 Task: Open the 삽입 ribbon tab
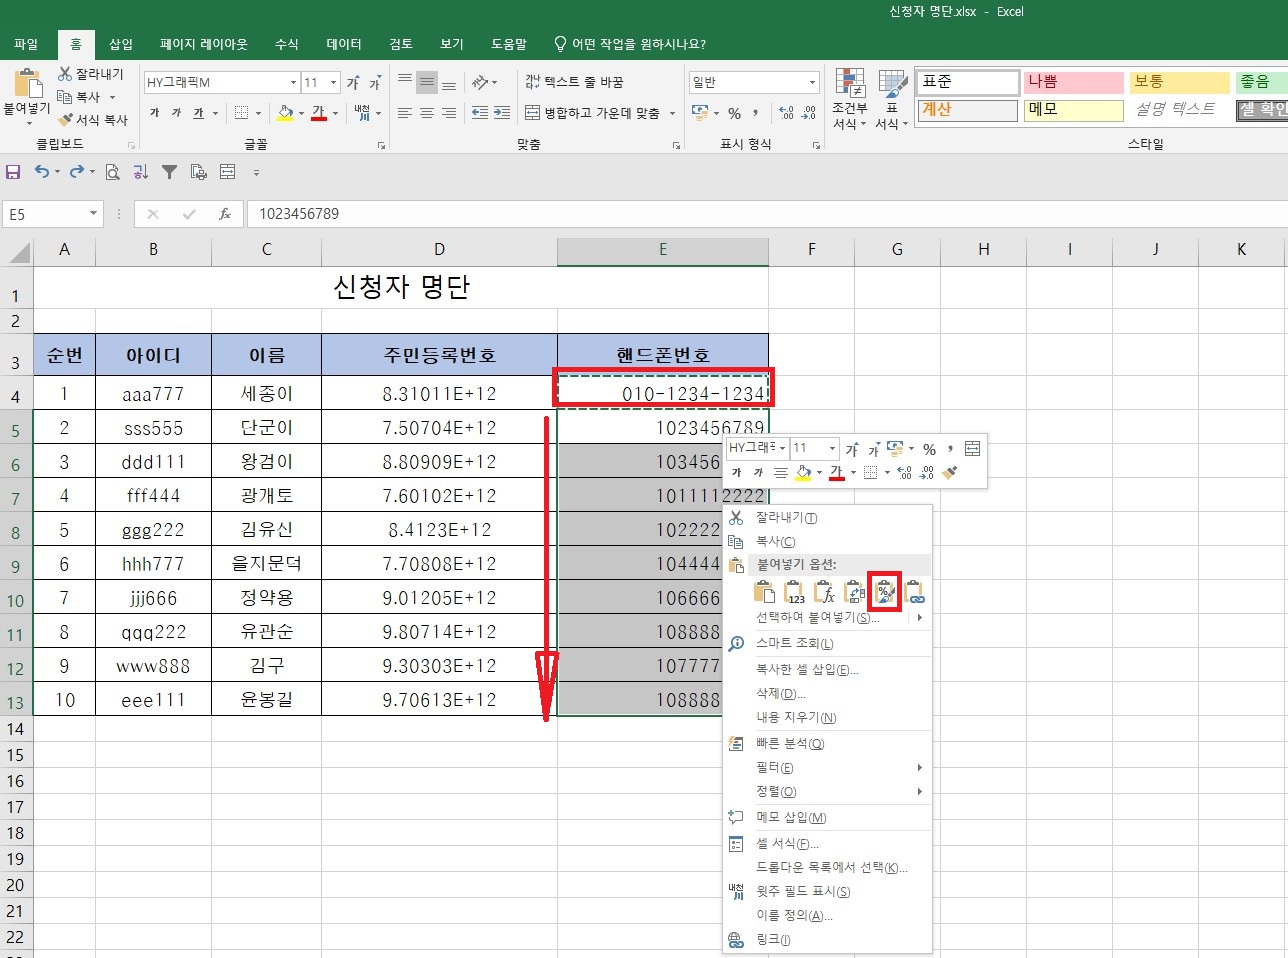coord(121,44)
